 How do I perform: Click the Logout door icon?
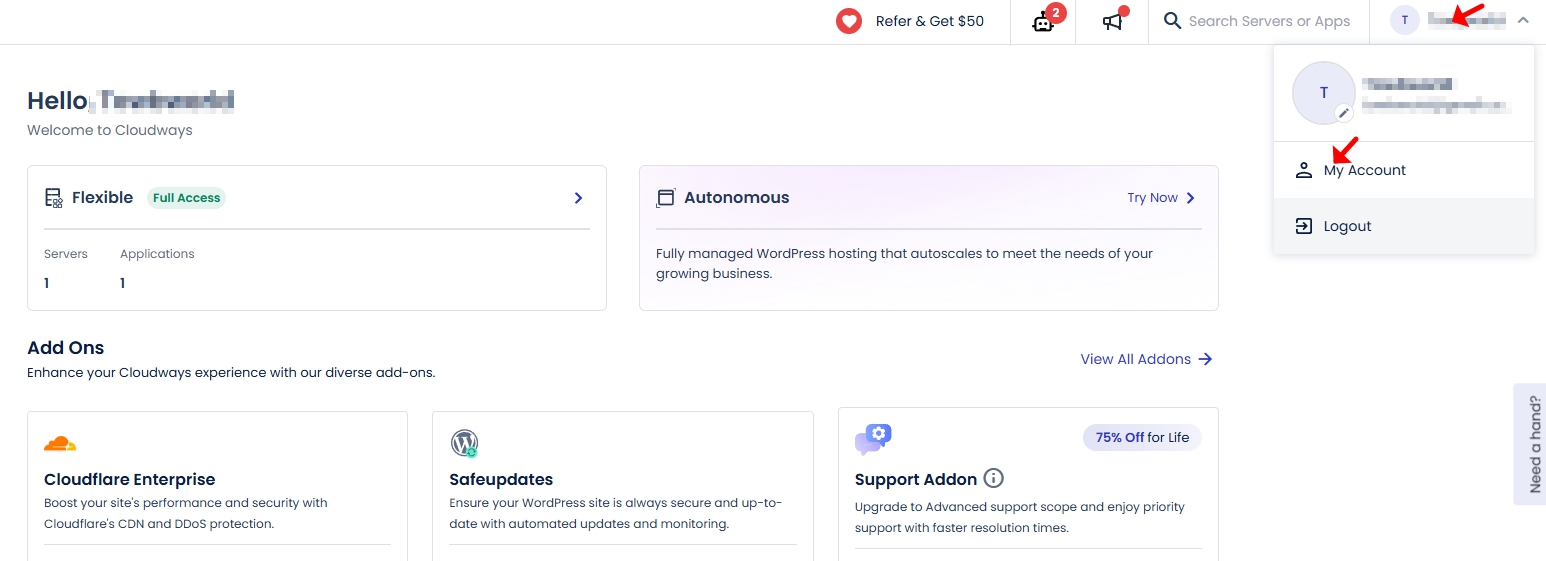(1303, 226)
